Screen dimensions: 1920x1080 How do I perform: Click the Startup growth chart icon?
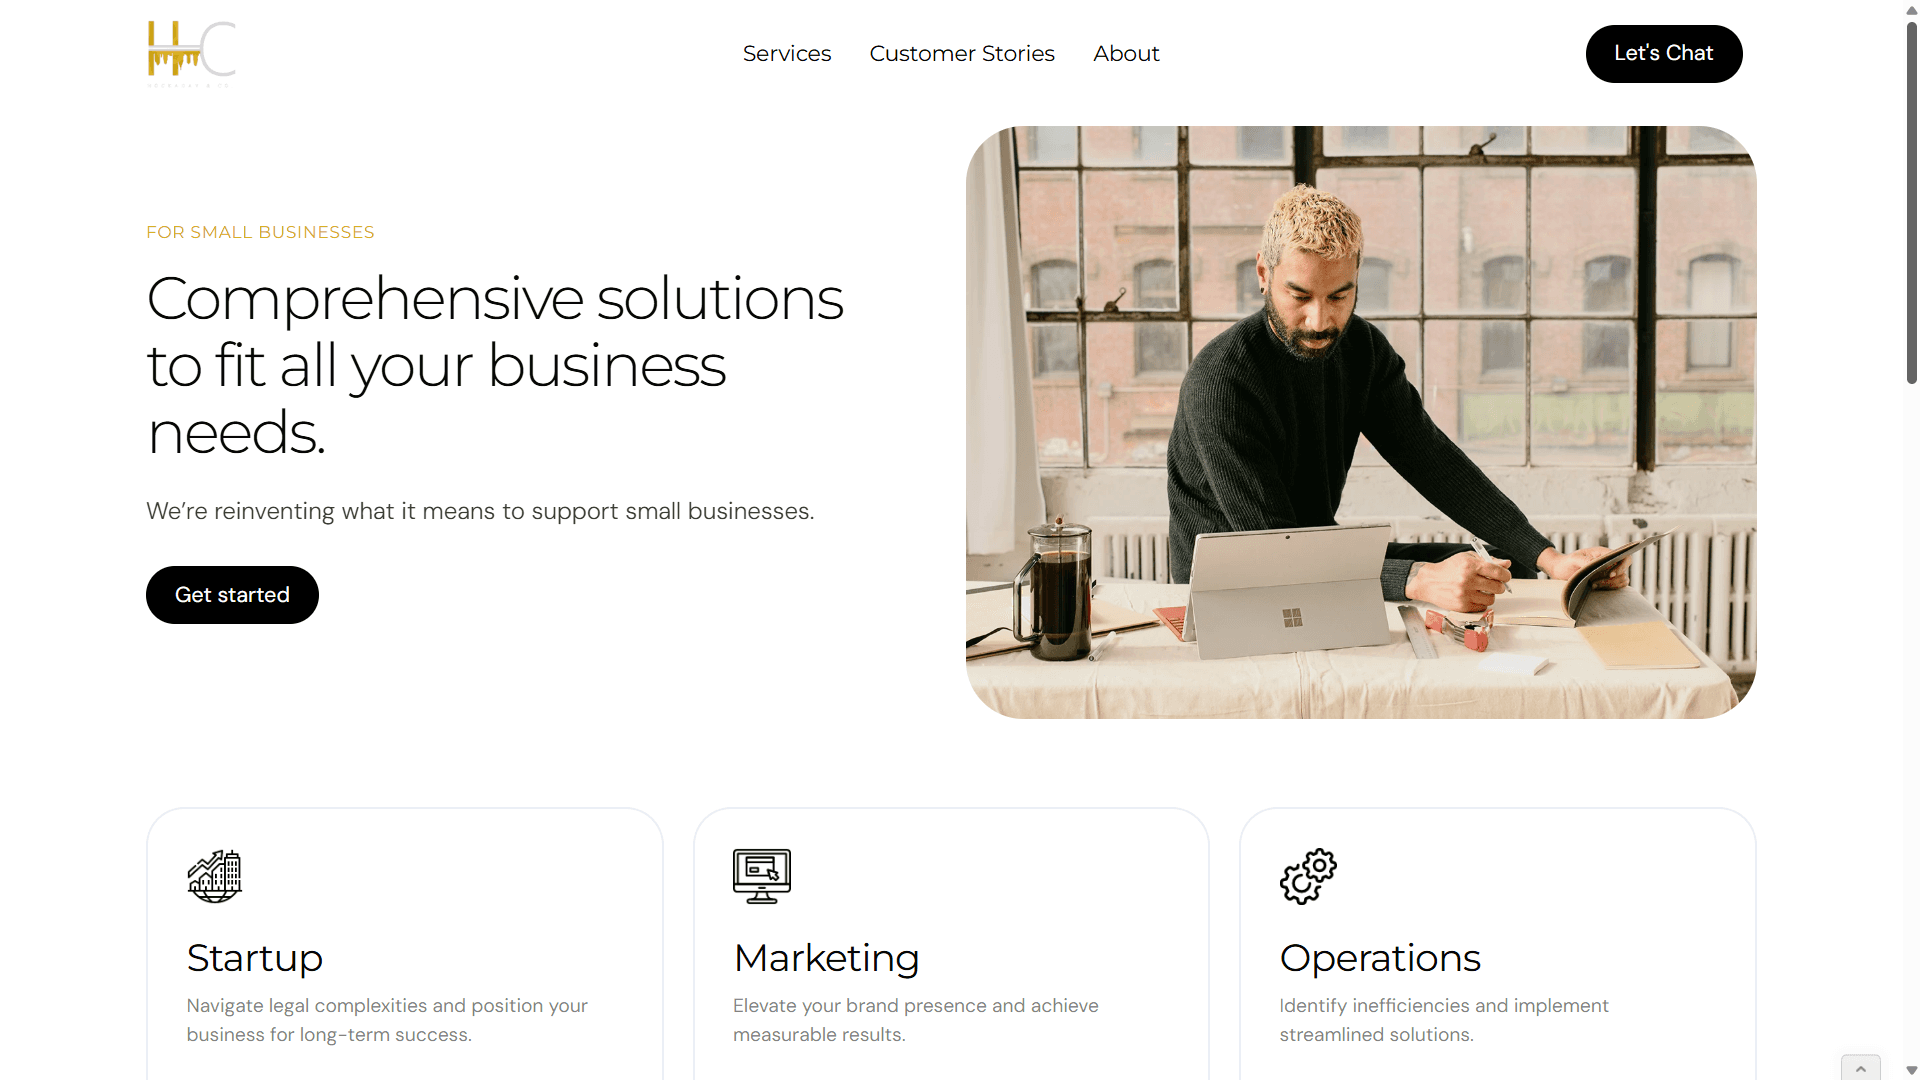[x=215, y=877]
